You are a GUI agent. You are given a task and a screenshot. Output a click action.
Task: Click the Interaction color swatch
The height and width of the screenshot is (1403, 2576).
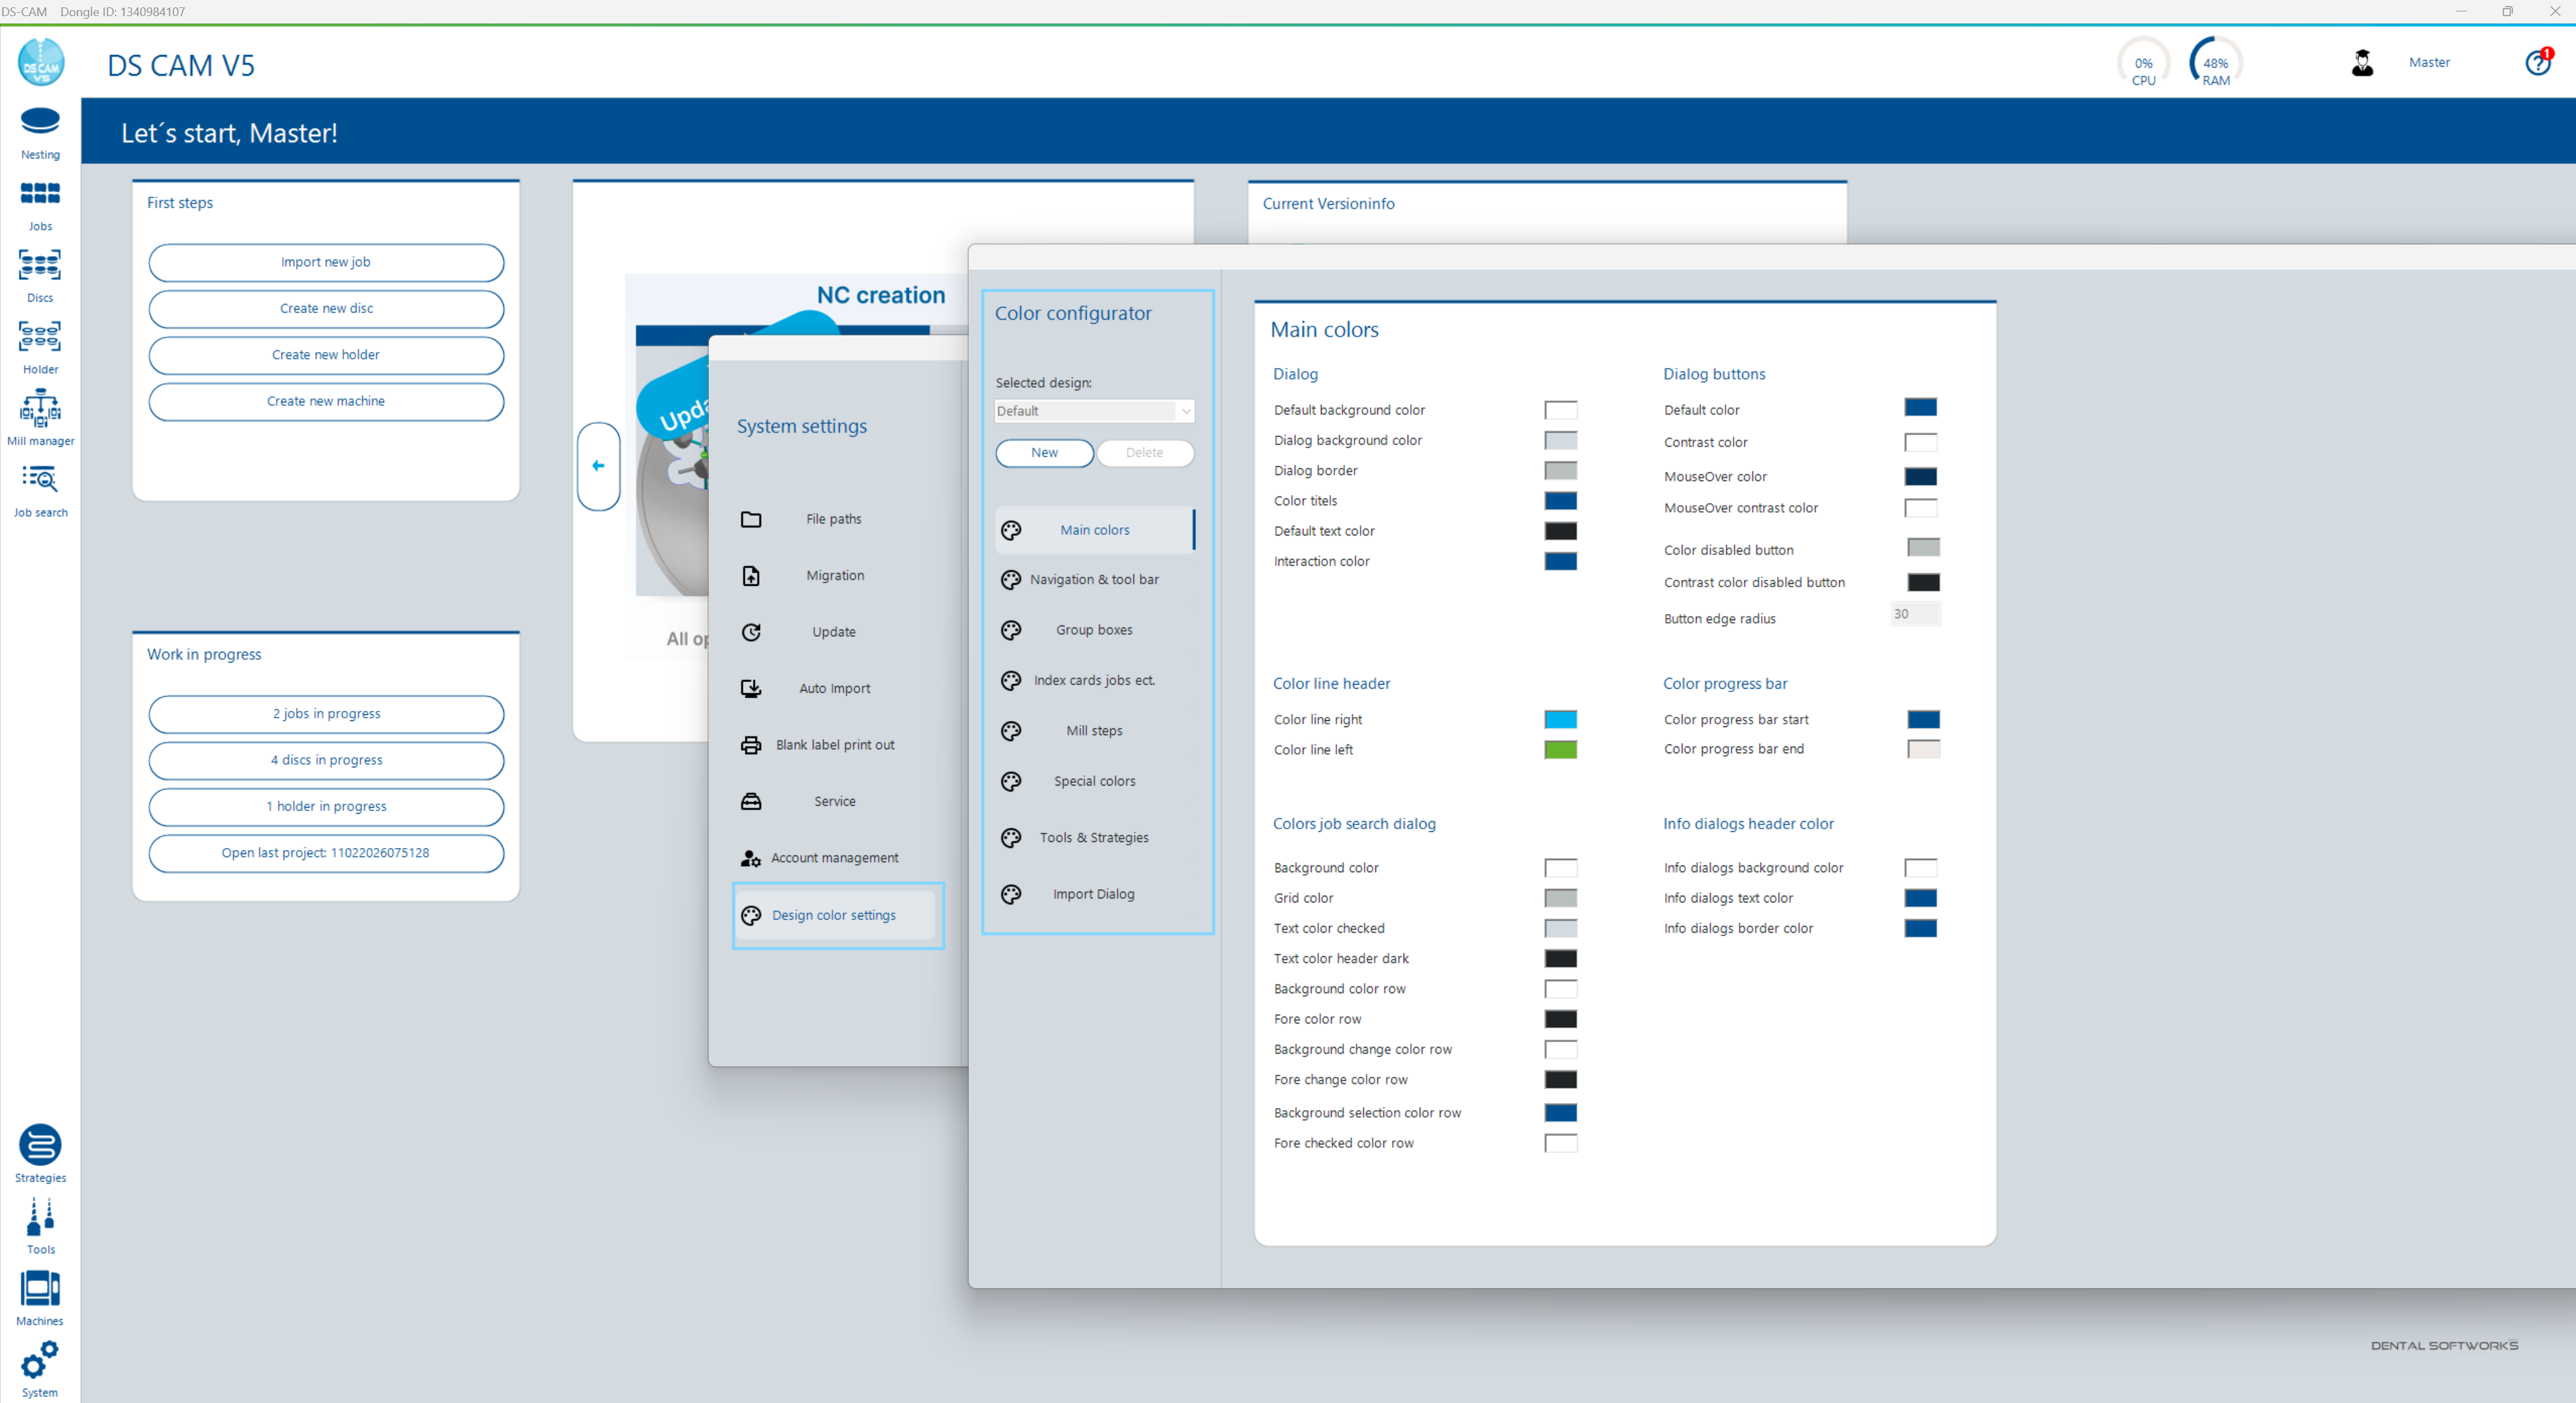(x=1561, y=561)
